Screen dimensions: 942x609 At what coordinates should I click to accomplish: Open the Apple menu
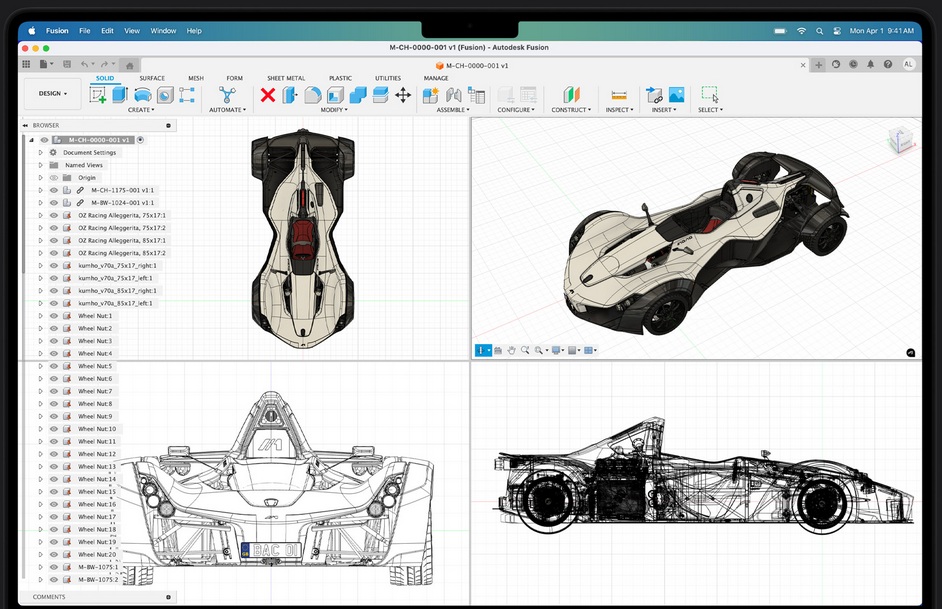tap(32, 31)
